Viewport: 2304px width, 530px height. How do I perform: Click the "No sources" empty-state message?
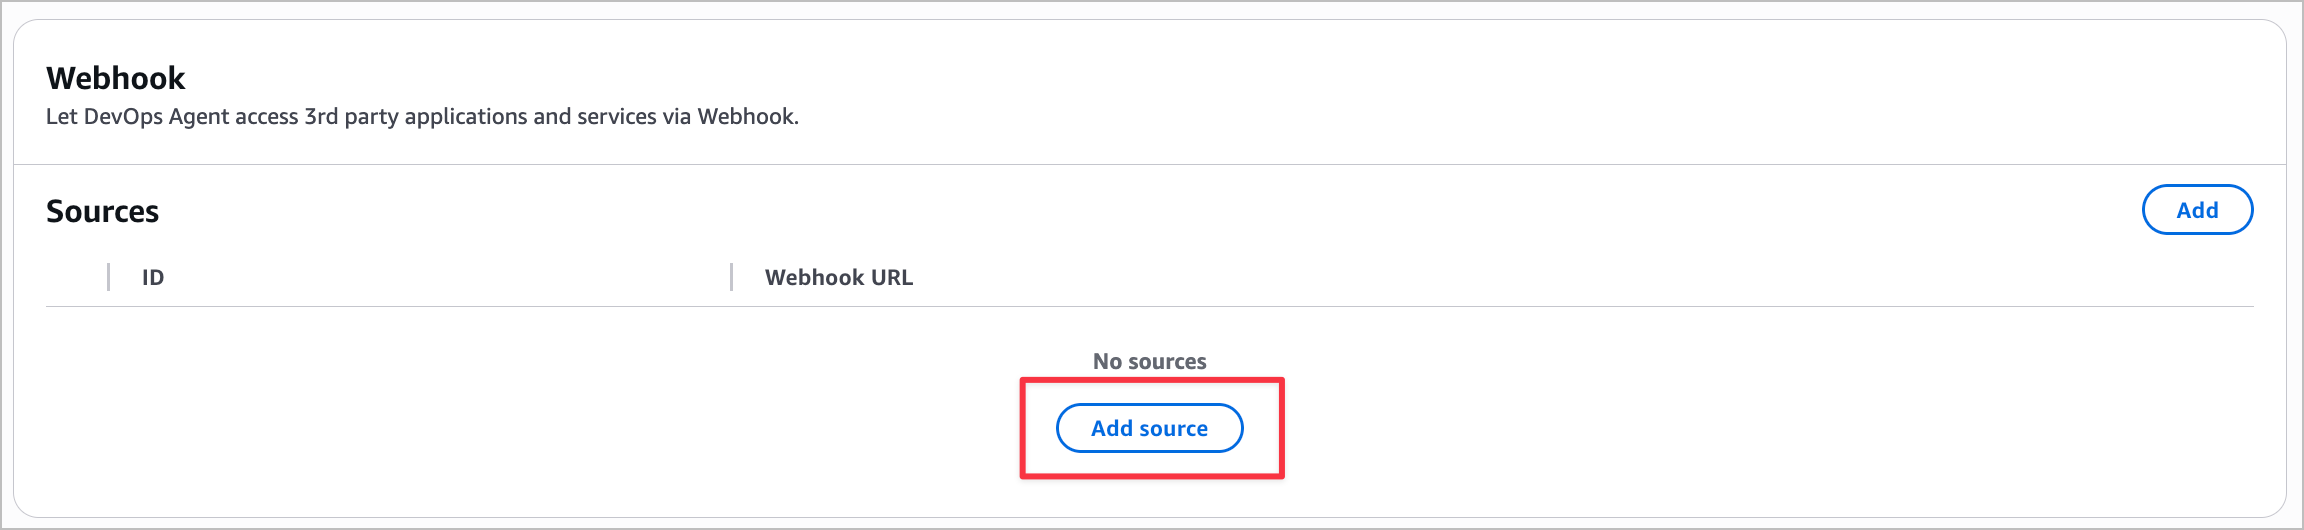(1149, 361)
